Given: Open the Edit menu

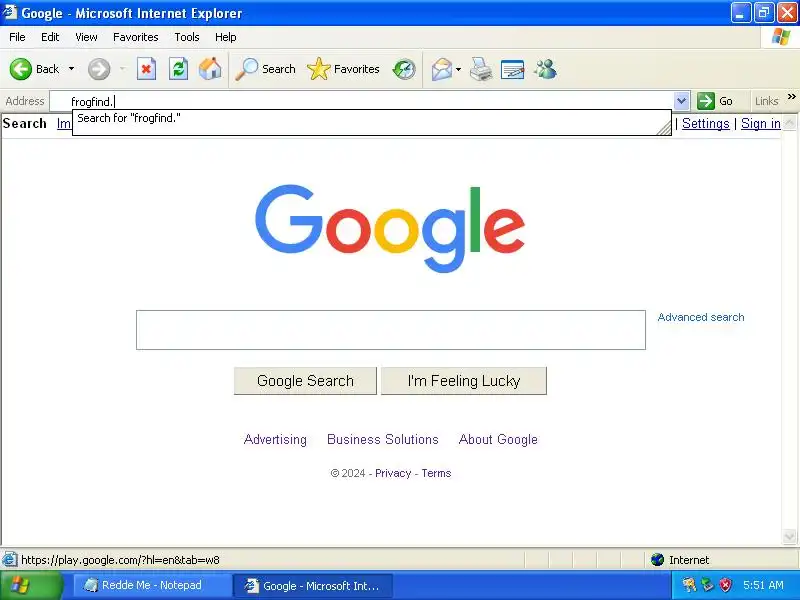Looking at the screenshot, I should tap(50, 37).
